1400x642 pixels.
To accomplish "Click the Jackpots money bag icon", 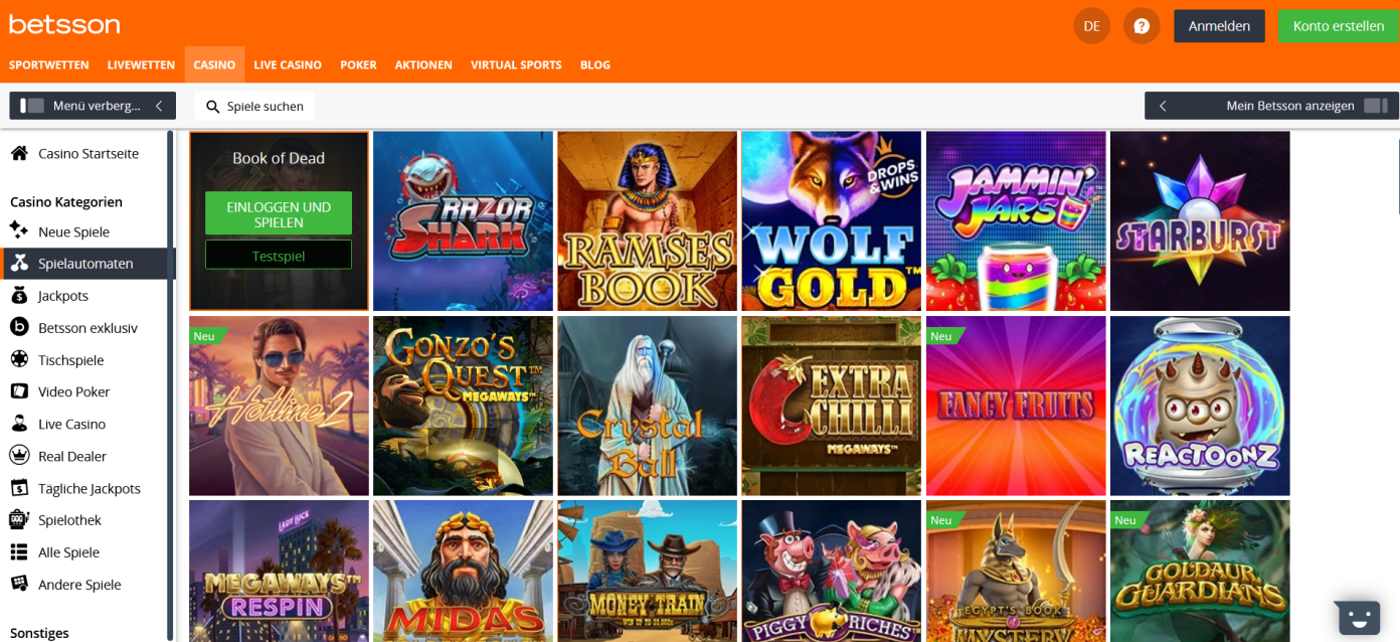I will pyautogui.click(x=18, y=295).
